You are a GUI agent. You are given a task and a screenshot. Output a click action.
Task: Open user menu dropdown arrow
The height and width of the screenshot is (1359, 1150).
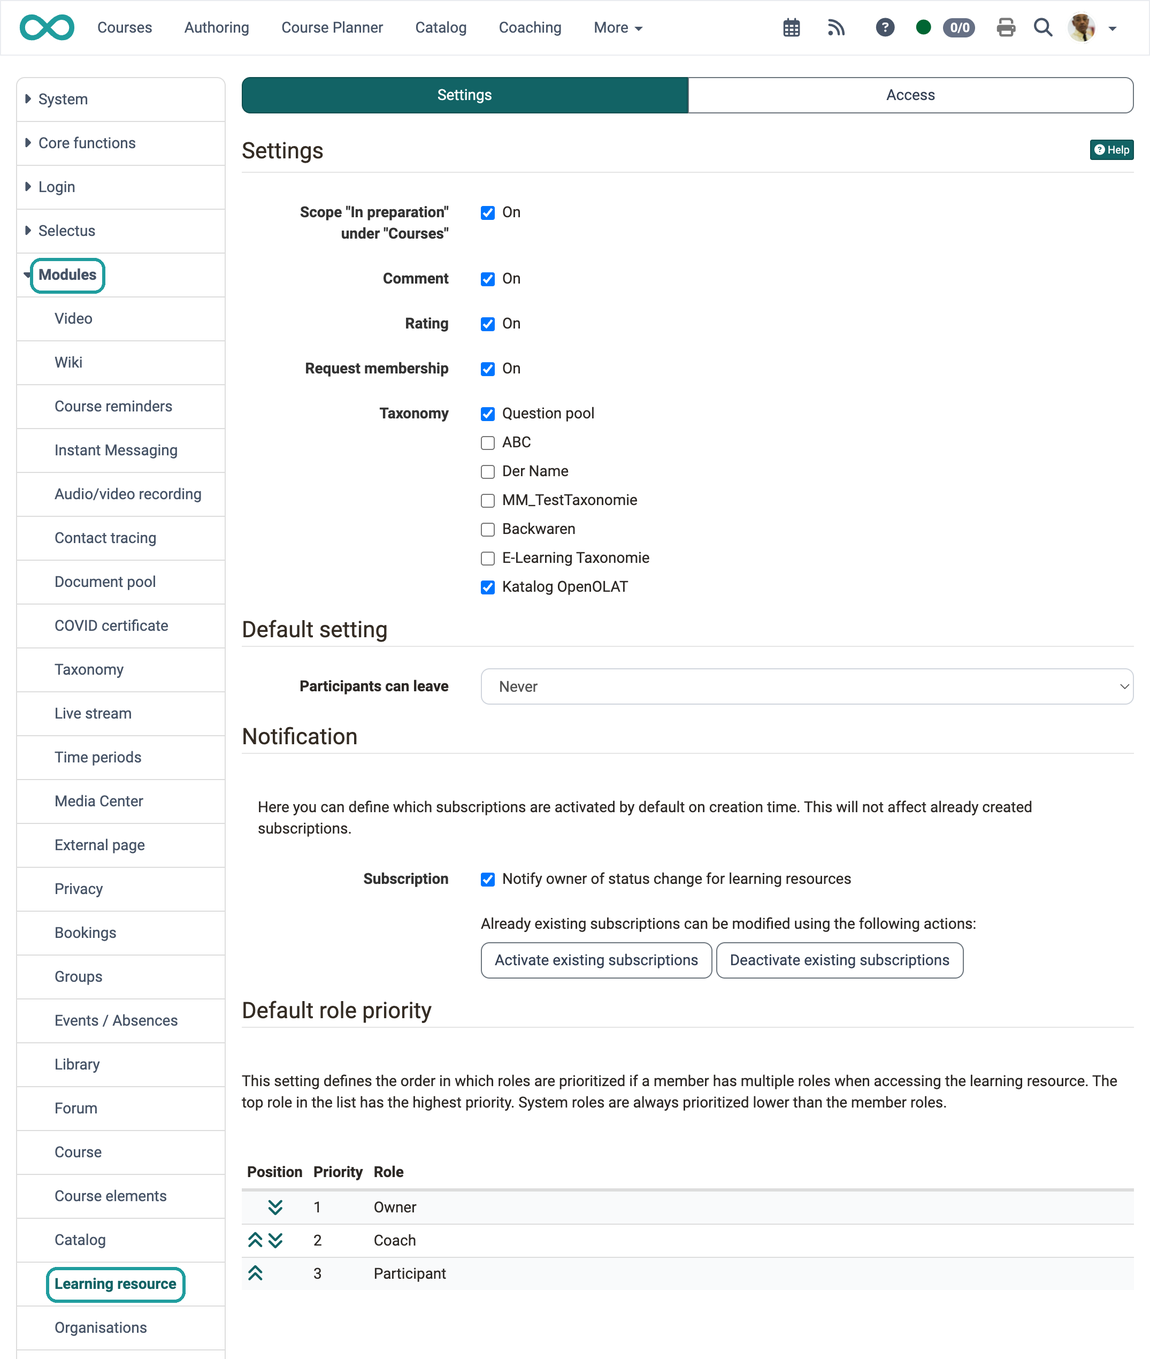(x=1112, y=29)
